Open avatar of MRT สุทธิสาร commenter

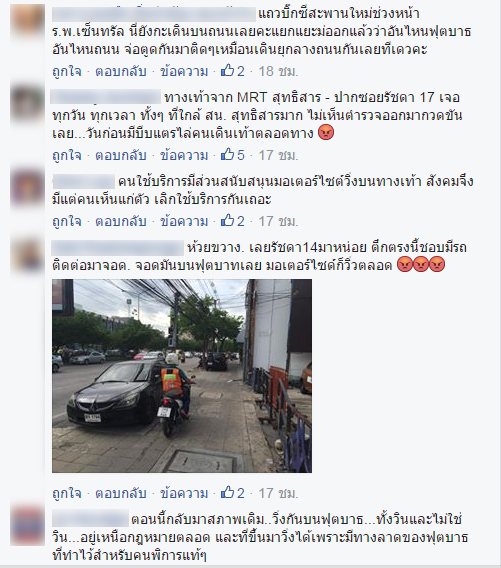28,103
